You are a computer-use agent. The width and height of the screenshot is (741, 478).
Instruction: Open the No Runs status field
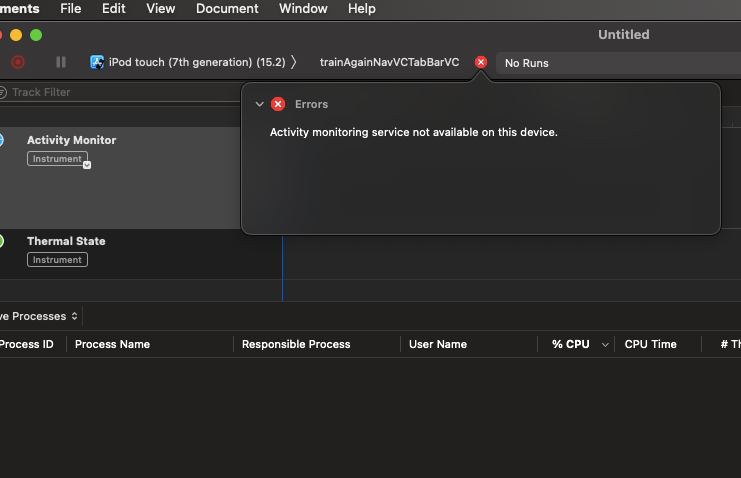coord(618,63)
